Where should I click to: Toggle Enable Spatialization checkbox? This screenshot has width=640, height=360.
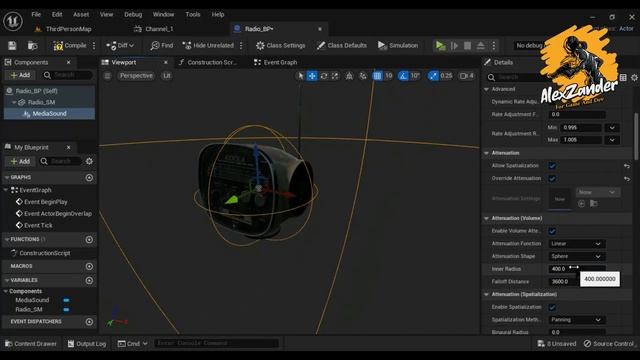[x=552, y=307]
